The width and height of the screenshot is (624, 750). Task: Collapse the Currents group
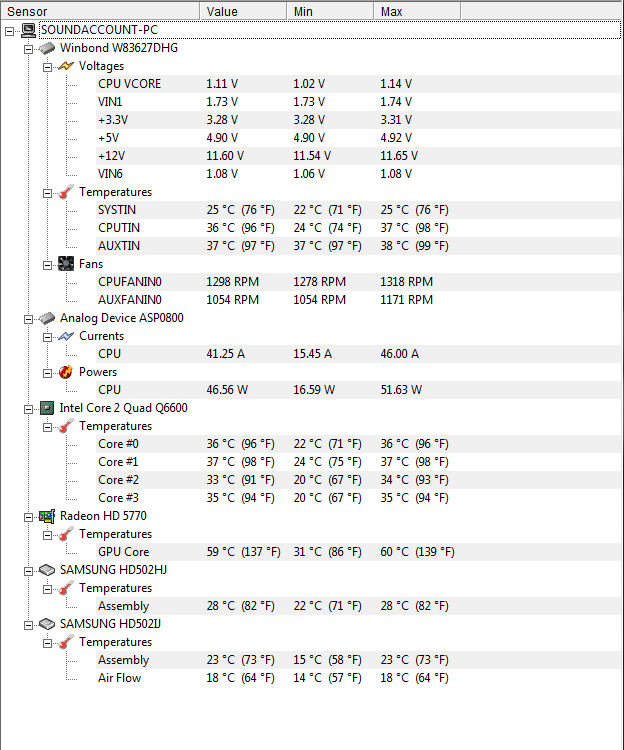[47, 337]
